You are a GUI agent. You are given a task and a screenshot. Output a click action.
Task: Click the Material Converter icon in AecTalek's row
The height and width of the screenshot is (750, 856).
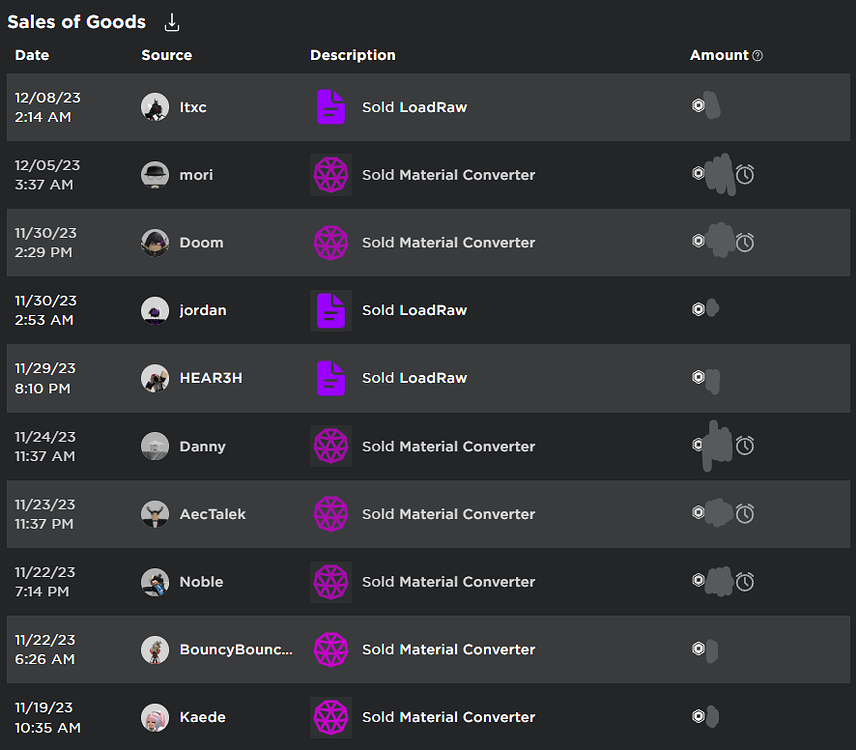click(x=331, y=514)
